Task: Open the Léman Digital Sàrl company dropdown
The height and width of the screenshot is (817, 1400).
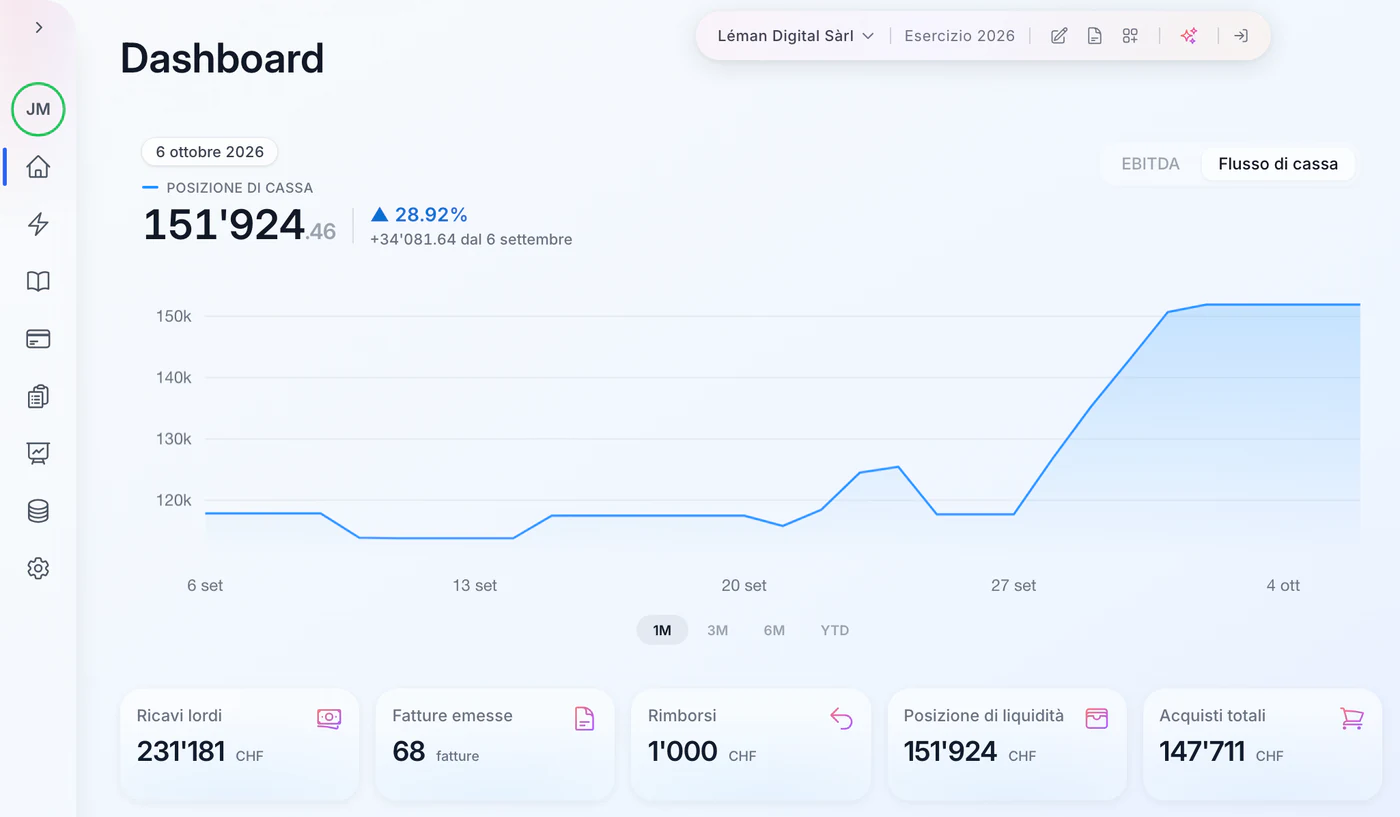Action: [x=796, y=36]
